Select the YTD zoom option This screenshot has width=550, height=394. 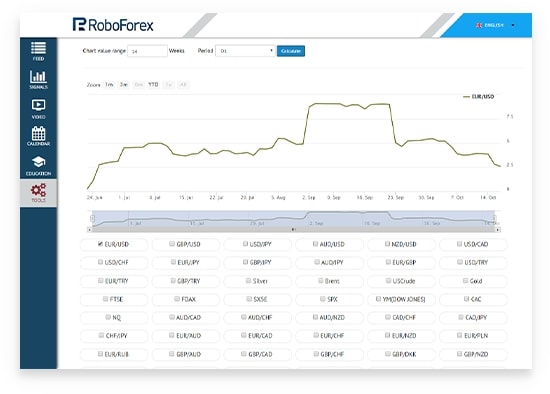pyautogui.click(x=153, y=85)
